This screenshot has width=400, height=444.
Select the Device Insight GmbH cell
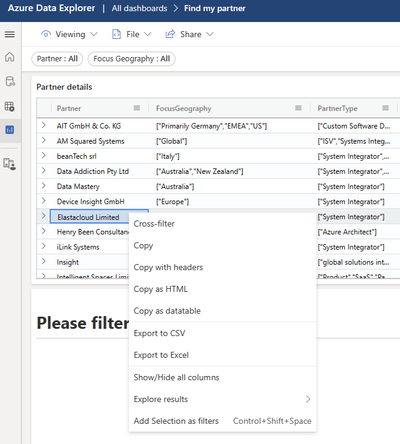click(x=99, y=201)
